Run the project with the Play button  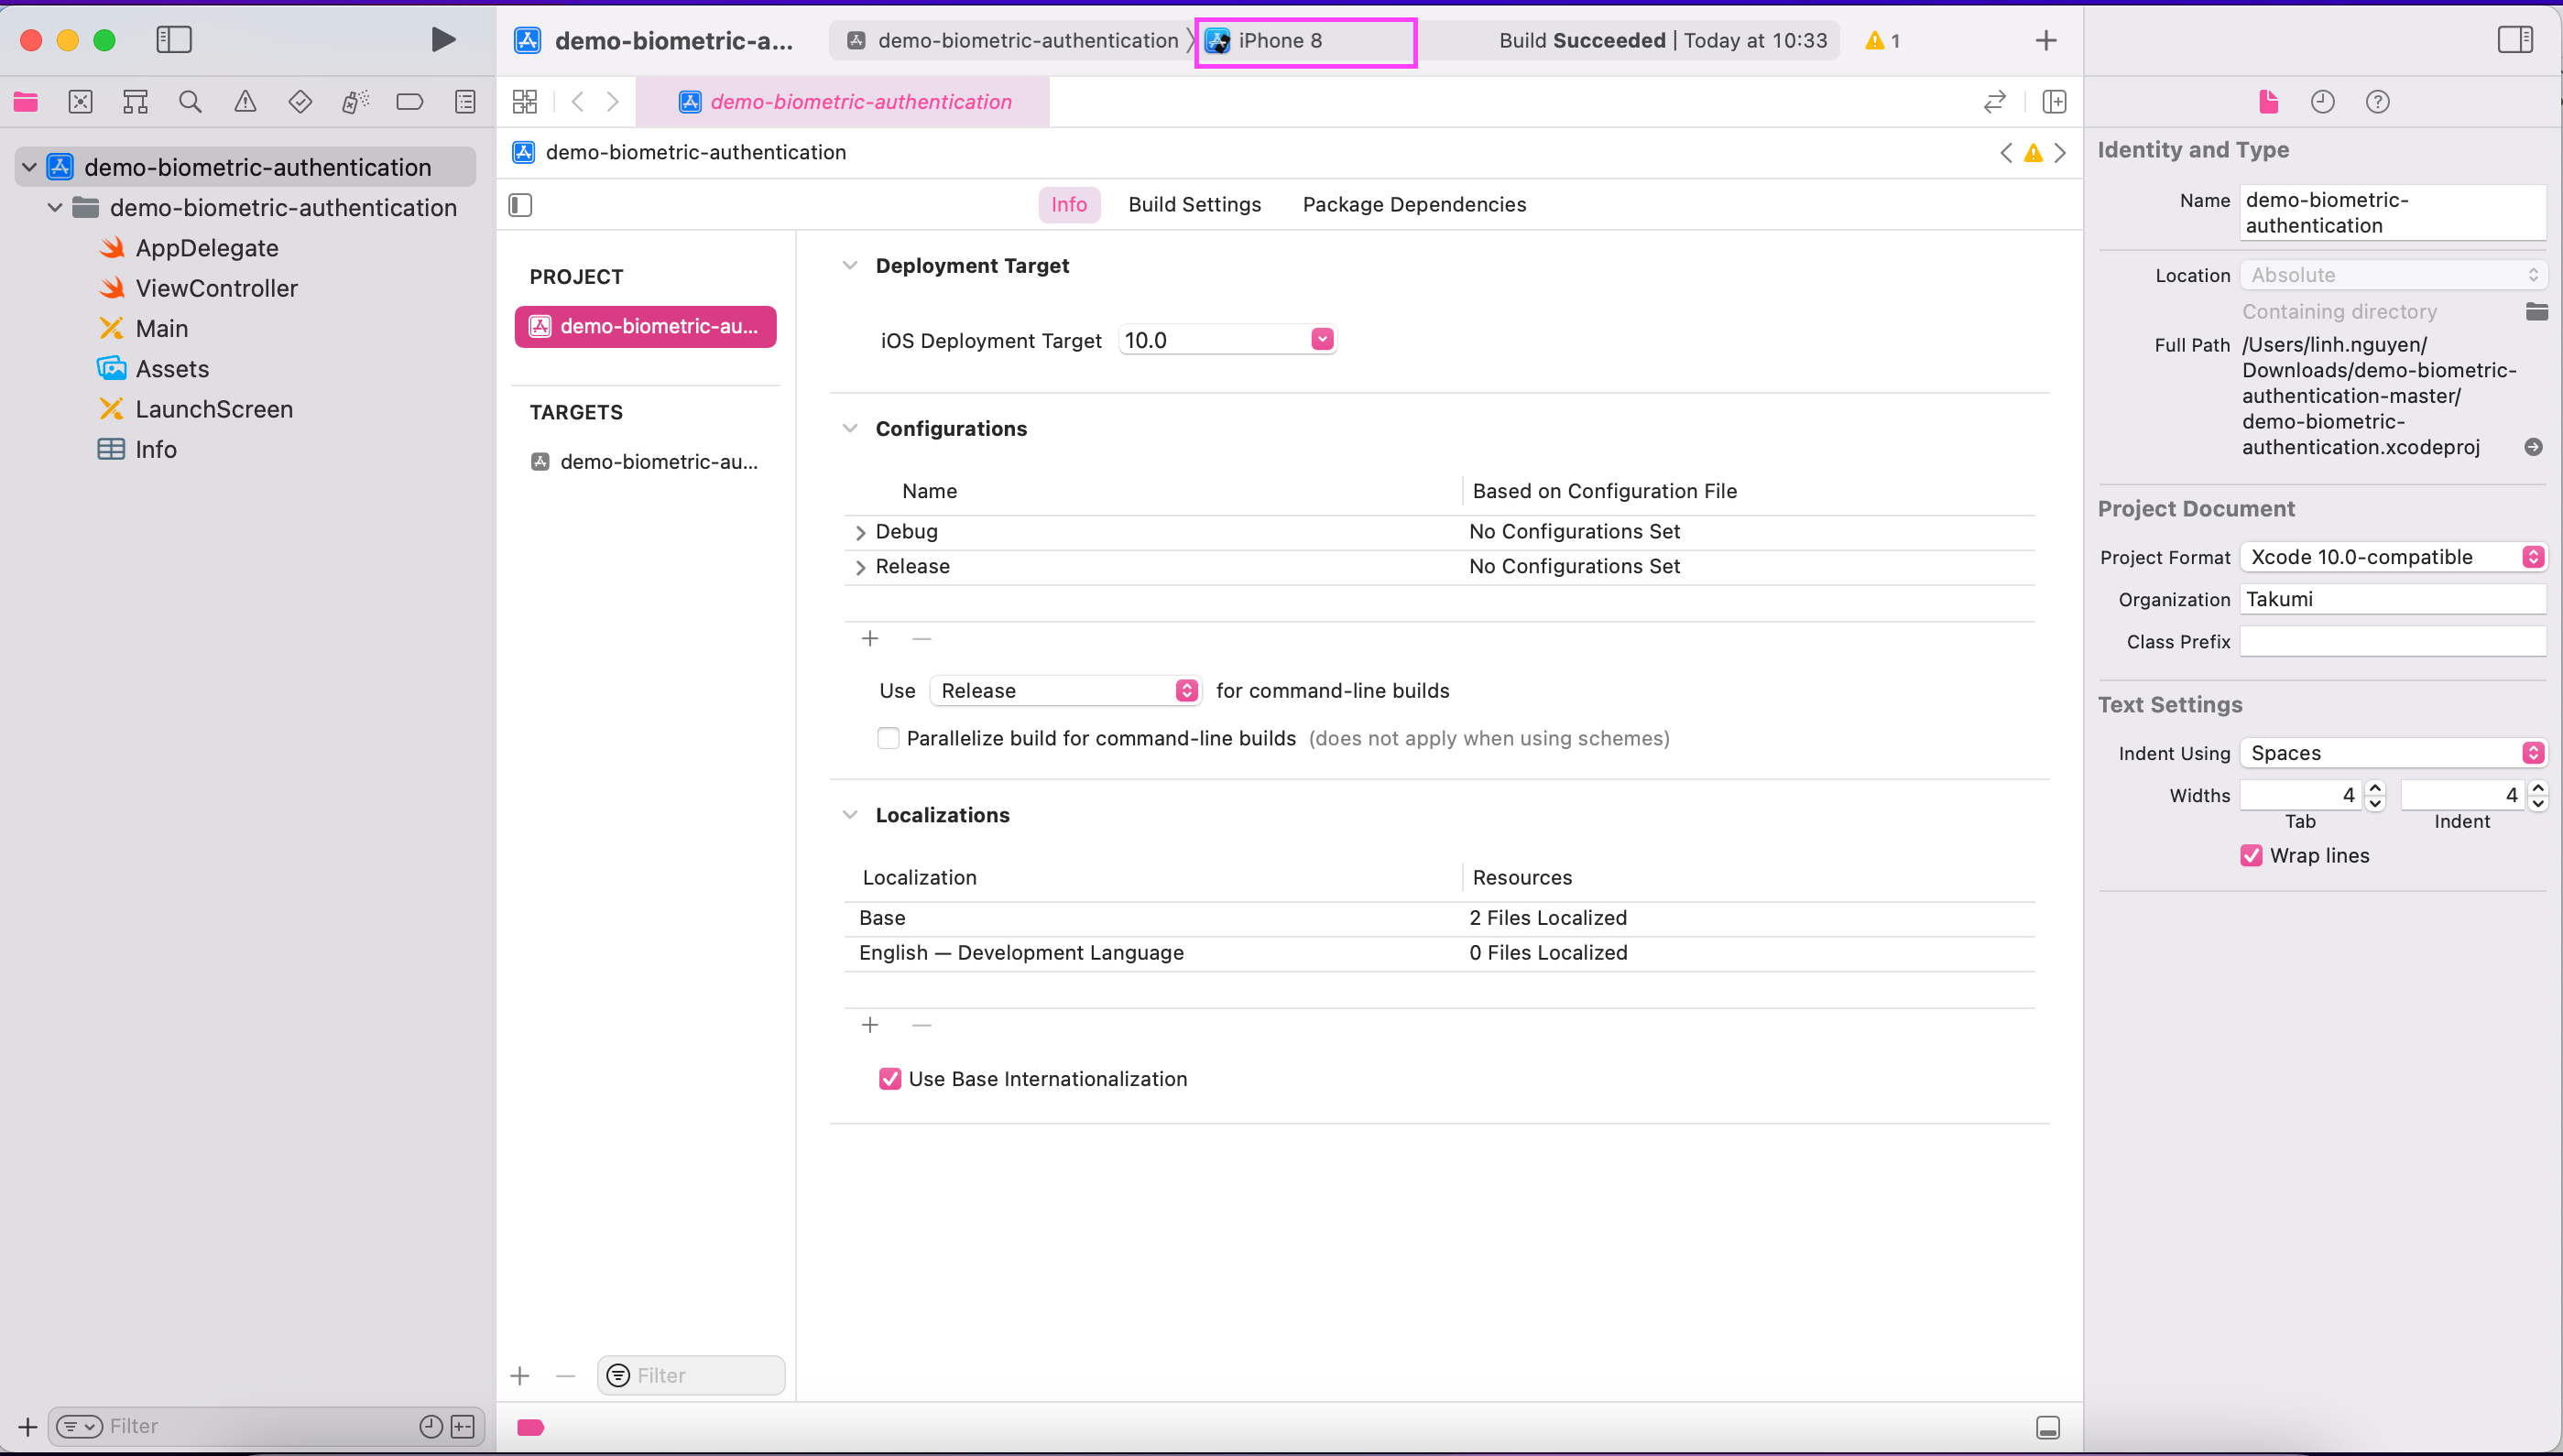tap(443, 40)
